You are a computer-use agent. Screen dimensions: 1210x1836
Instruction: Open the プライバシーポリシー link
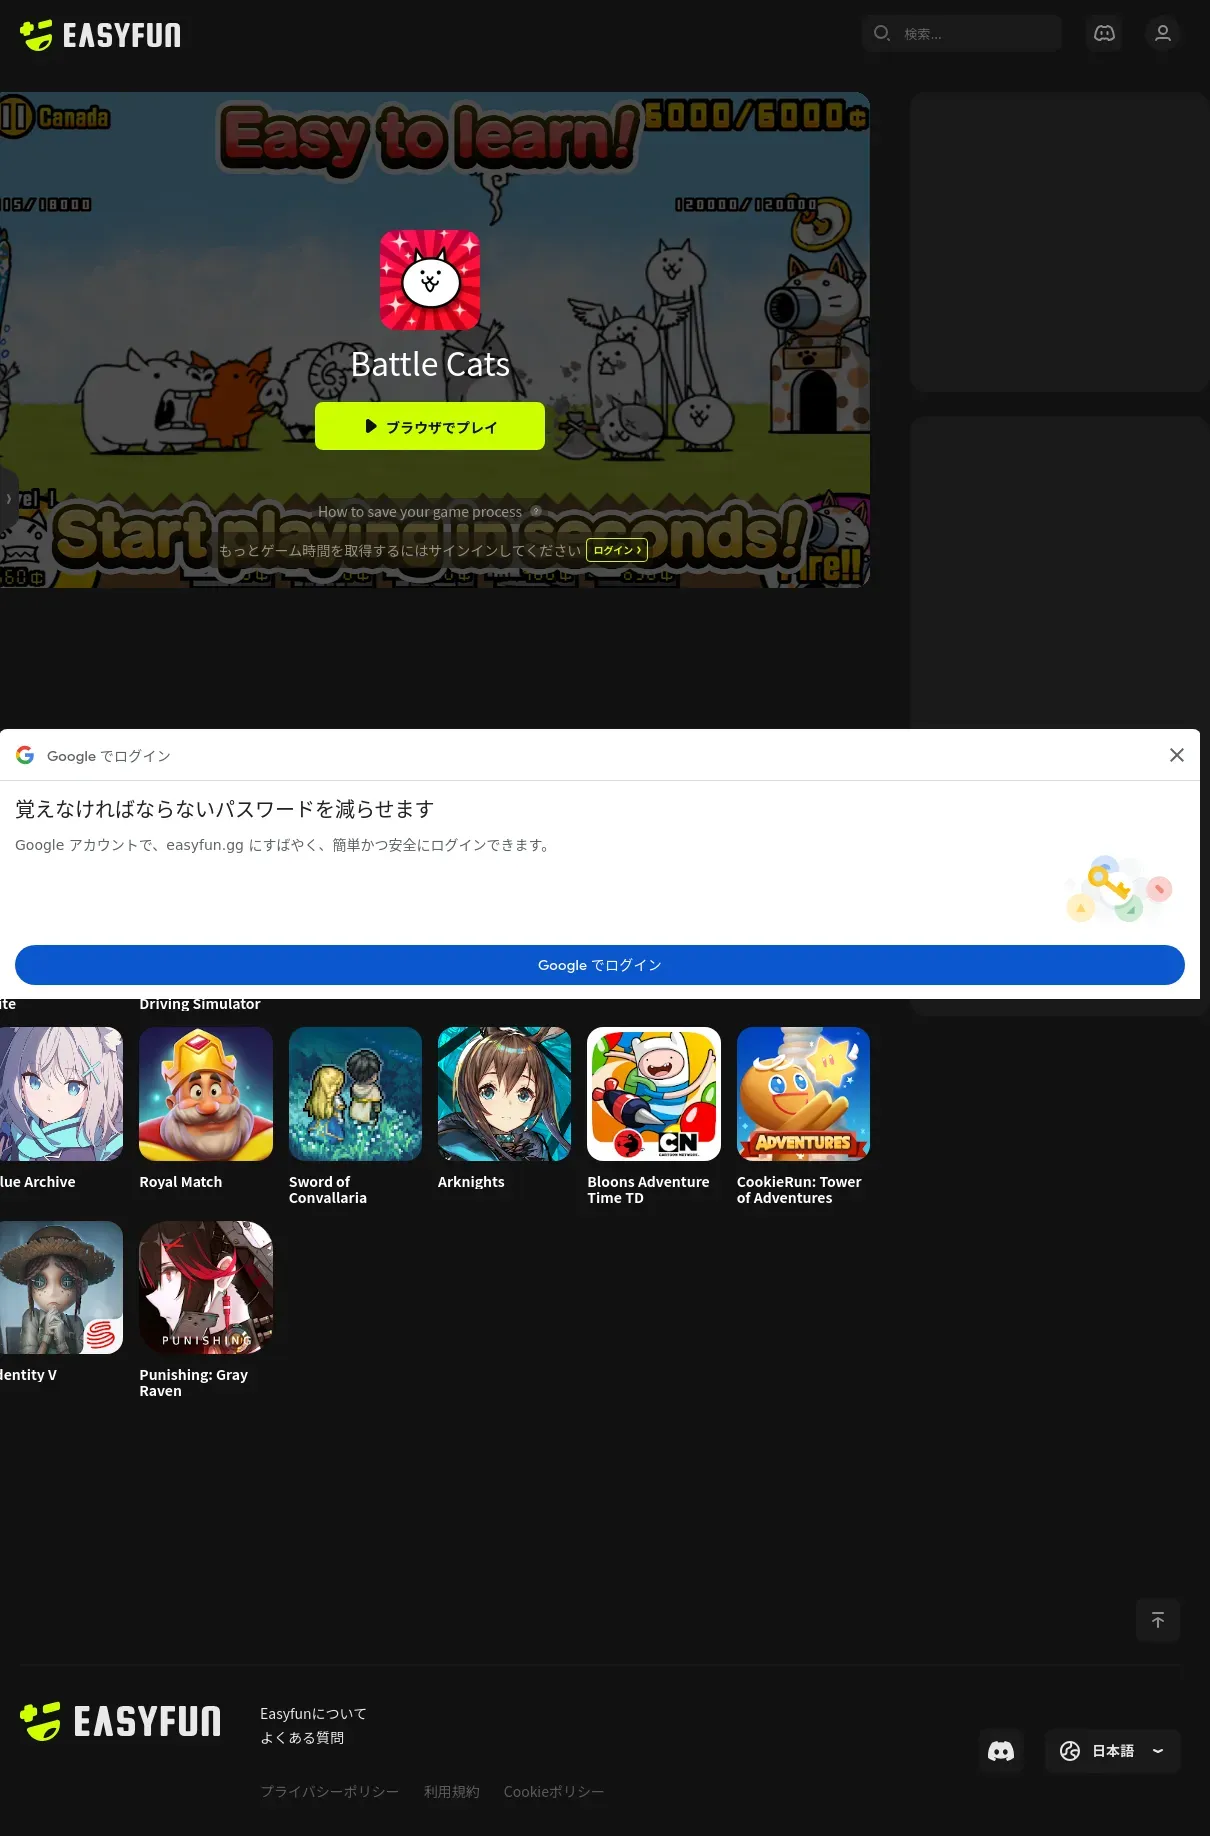[329, 1792]
